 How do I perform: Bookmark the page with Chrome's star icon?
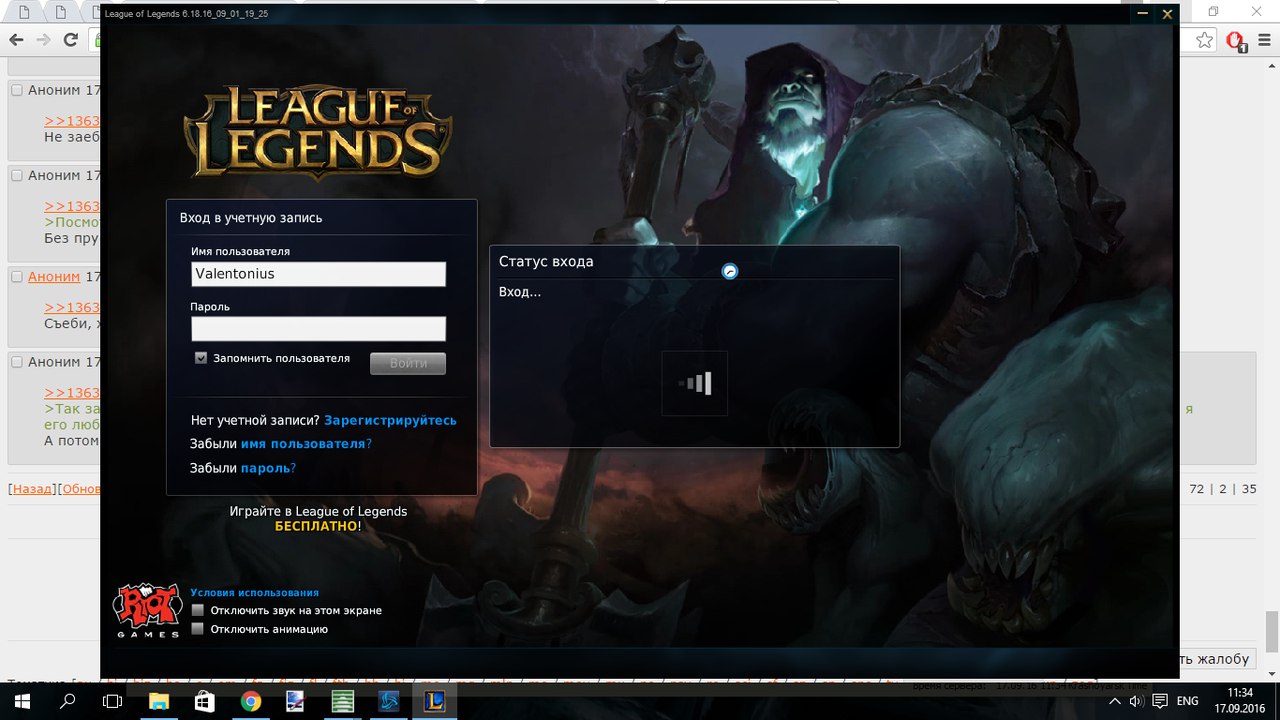(x=1206, y=41)
